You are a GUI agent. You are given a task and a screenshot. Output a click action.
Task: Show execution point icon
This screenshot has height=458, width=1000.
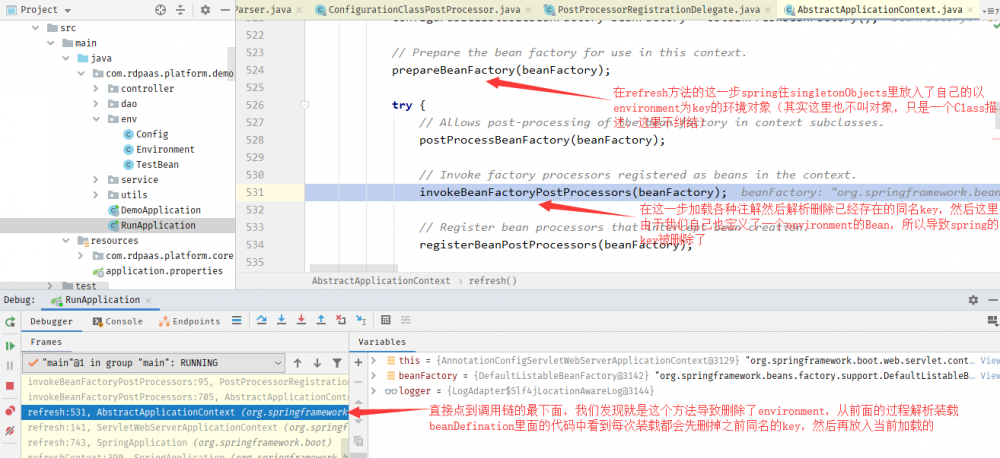pyautogui.click(x=237, y=320)
